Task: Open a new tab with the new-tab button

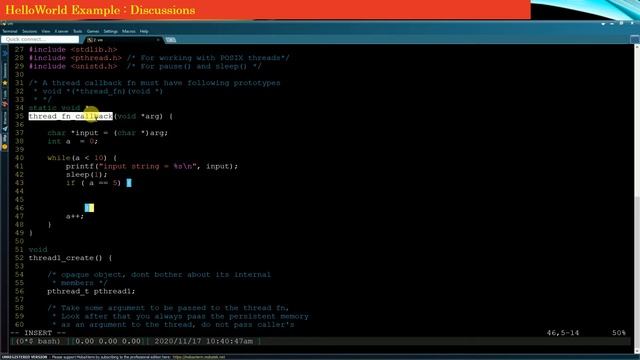Action: [171, 40]
